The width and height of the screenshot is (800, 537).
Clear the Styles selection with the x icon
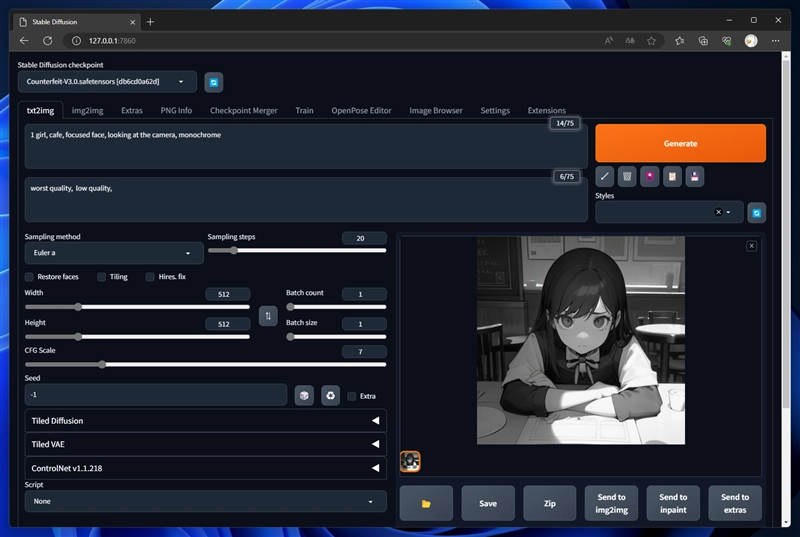click(718, 212)
